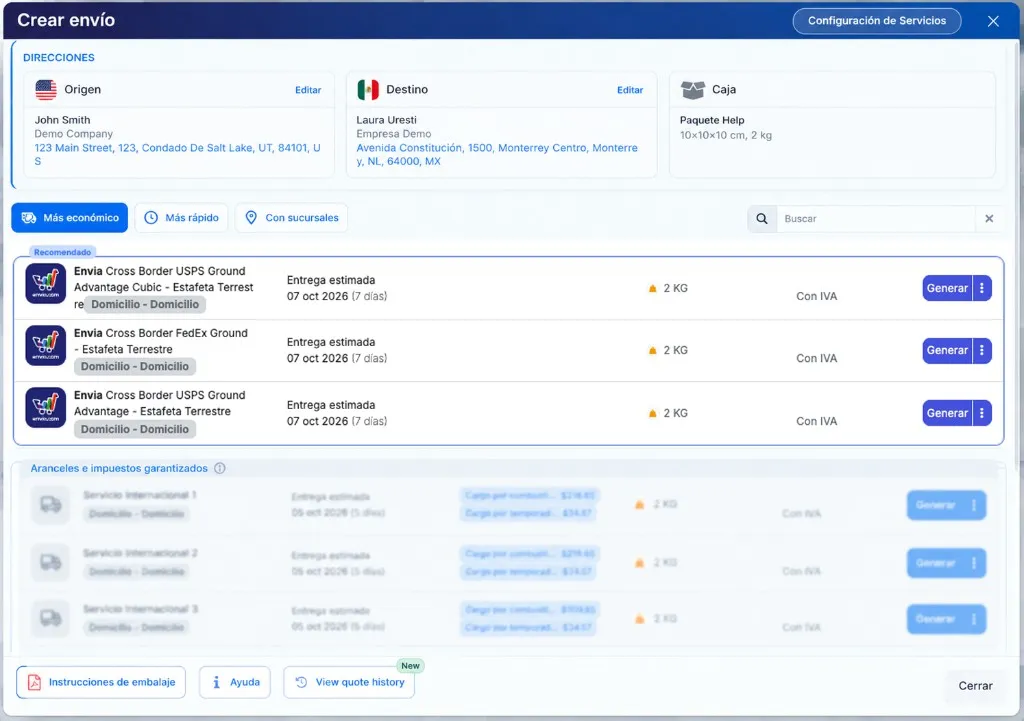Image resolution: width=1024 pixels, height=721 pixels.
Task: Click the Ayuda button
Action: pyautogui.click(x=235, y=682)
